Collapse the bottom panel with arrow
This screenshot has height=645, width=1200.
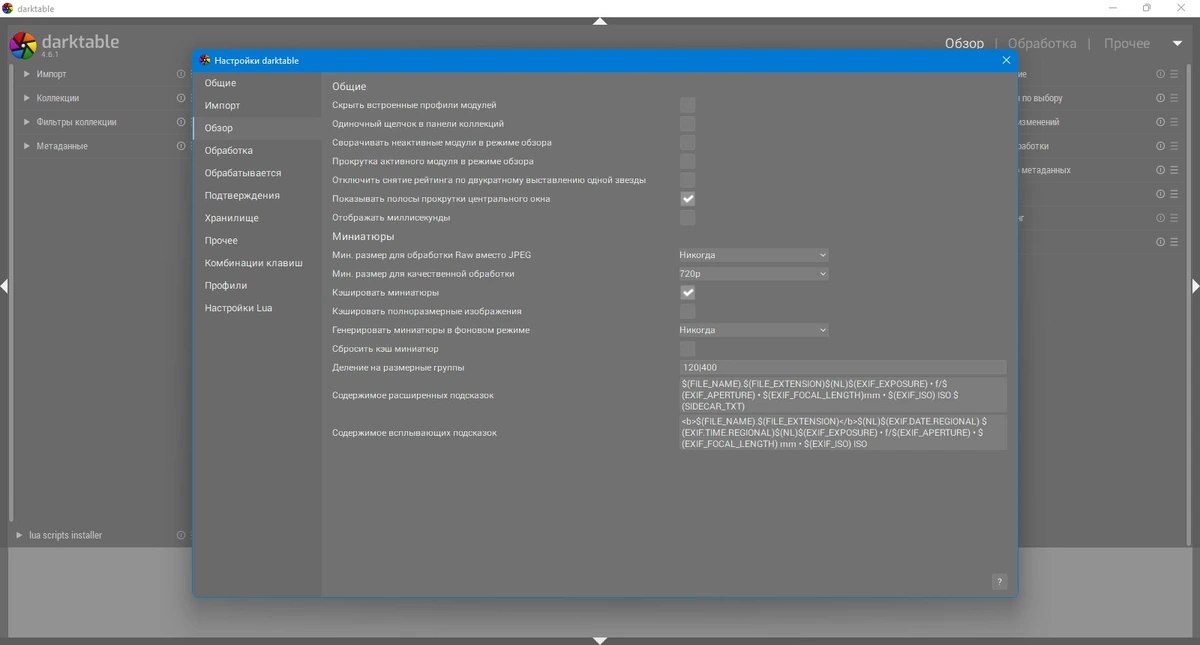[x=600, y=640]
